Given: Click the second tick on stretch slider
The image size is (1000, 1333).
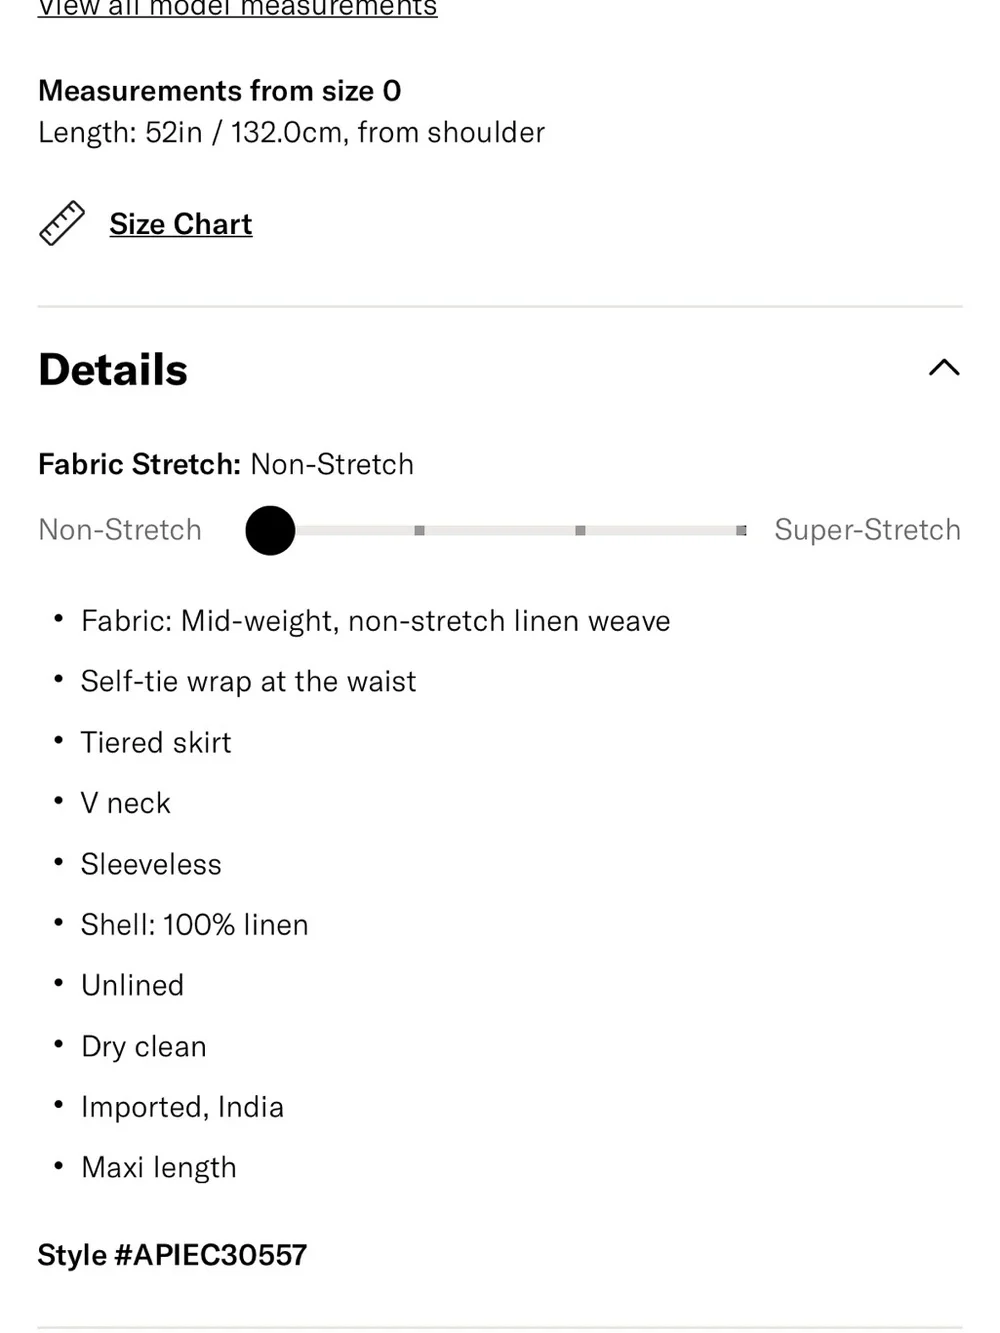Looking at the screenshot, I should [x=419, y=530].
